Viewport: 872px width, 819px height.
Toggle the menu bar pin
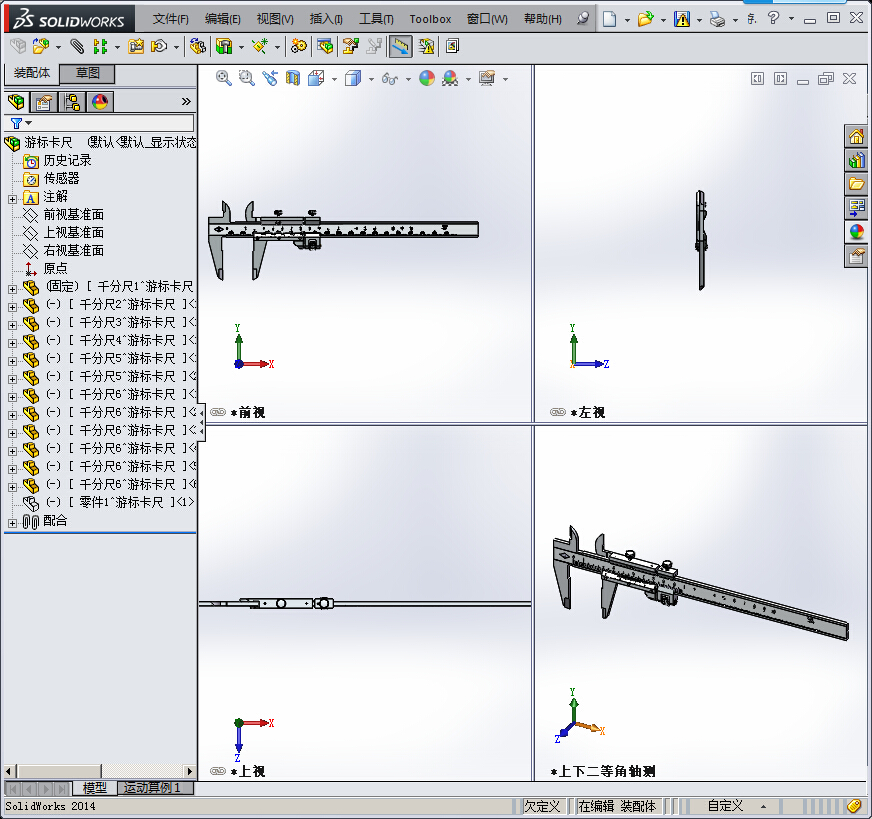pos(582,19)
